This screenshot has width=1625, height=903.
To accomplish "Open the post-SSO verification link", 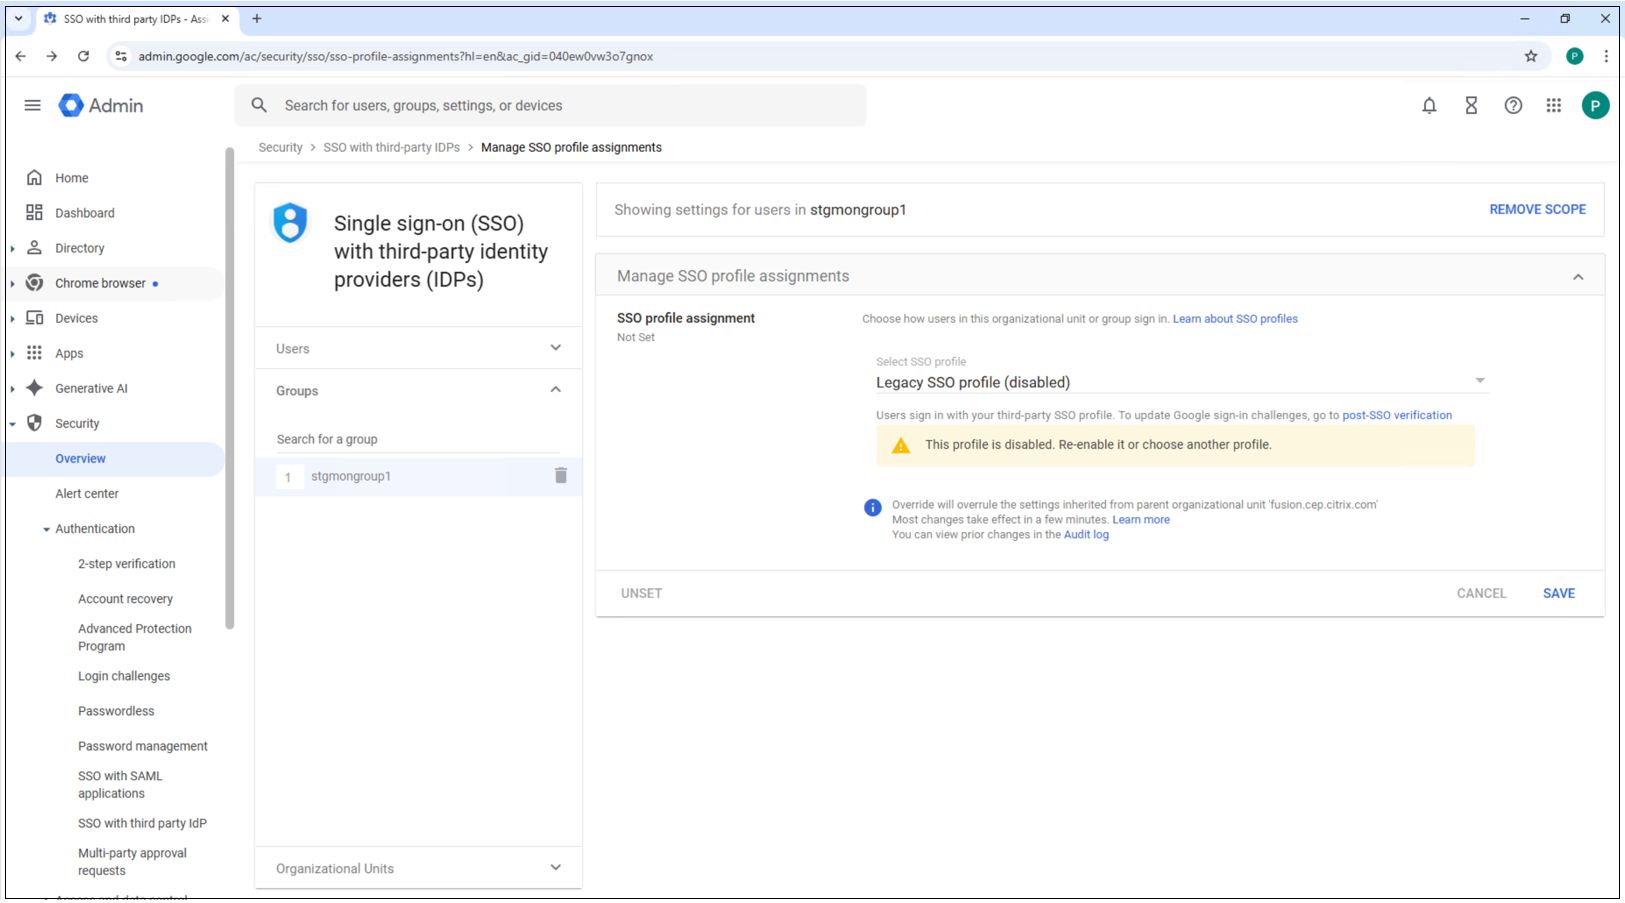I will [1397, 415].
